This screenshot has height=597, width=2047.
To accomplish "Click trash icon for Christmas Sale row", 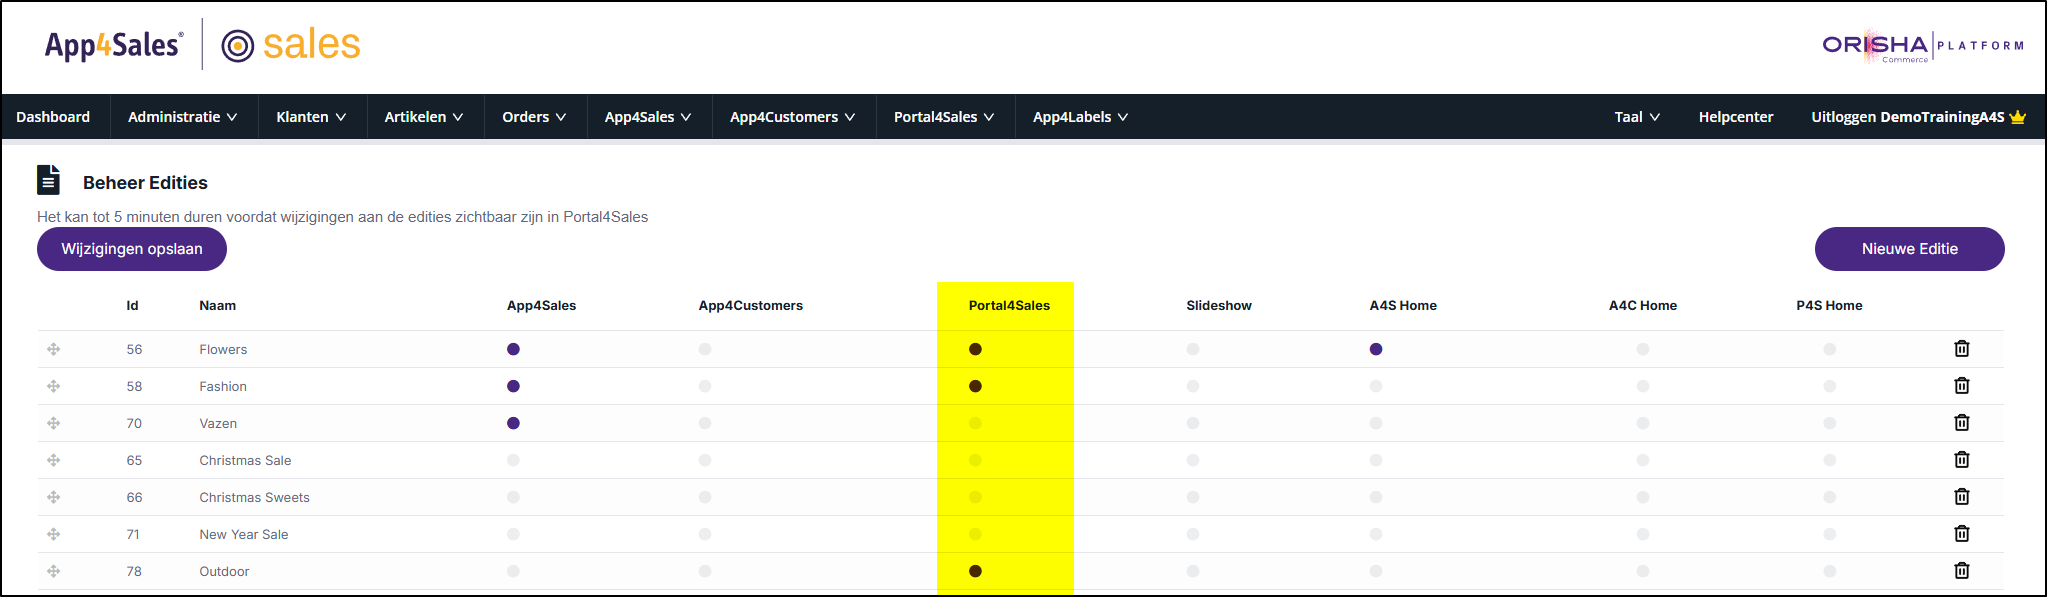I will pos(1961,460).
